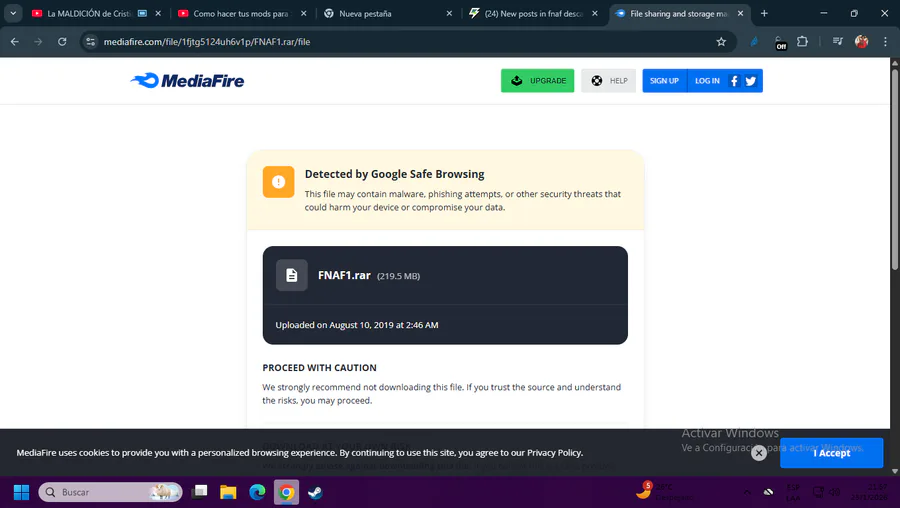The image size is (900, 508).
Task: Click SIGN UP in the header
Action: (x=664, y=81)
